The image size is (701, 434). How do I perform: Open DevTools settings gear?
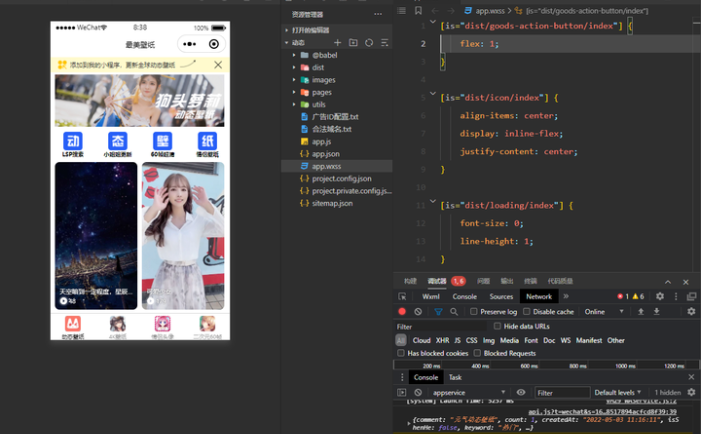point(659,297)
